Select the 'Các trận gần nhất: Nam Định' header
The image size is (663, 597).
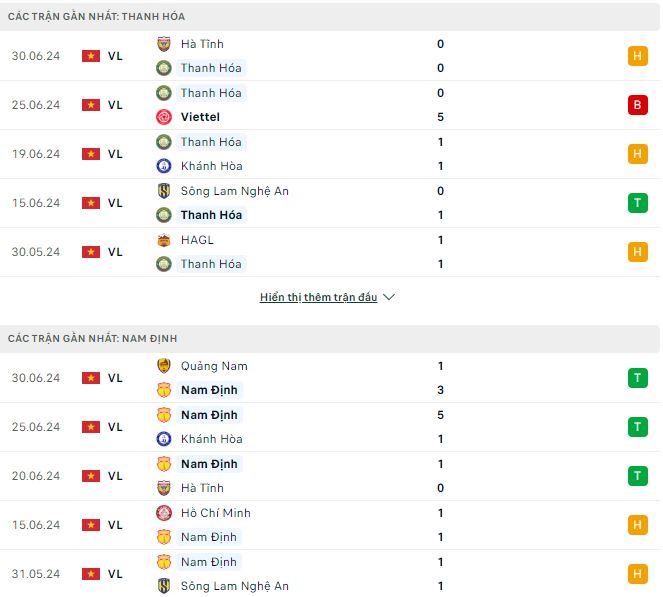(x=330, y=339)
